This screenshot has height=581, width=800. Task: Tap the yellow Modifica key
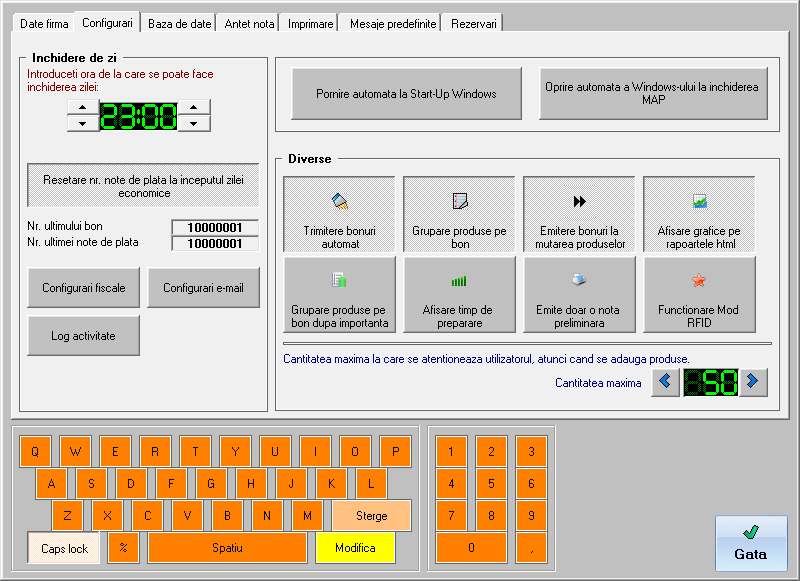(x=355, y=548)
